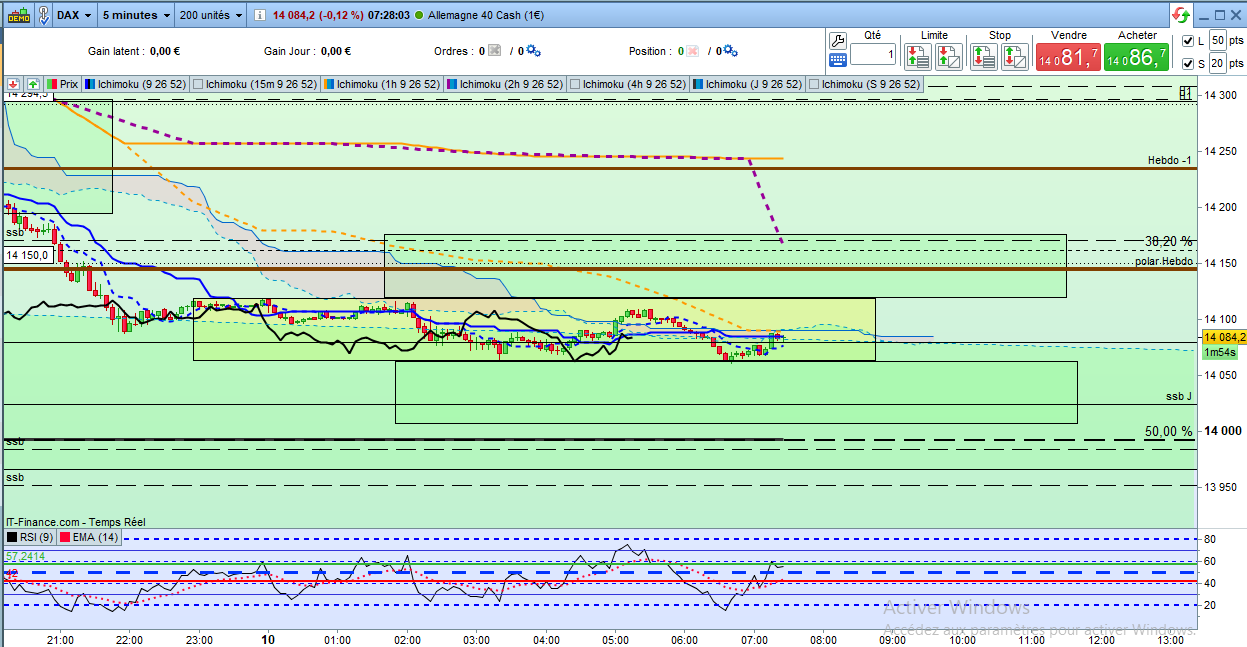This screenshot has height=647, width=1247.
Task: Cancel all orders with the X icon
Action: 495,51
